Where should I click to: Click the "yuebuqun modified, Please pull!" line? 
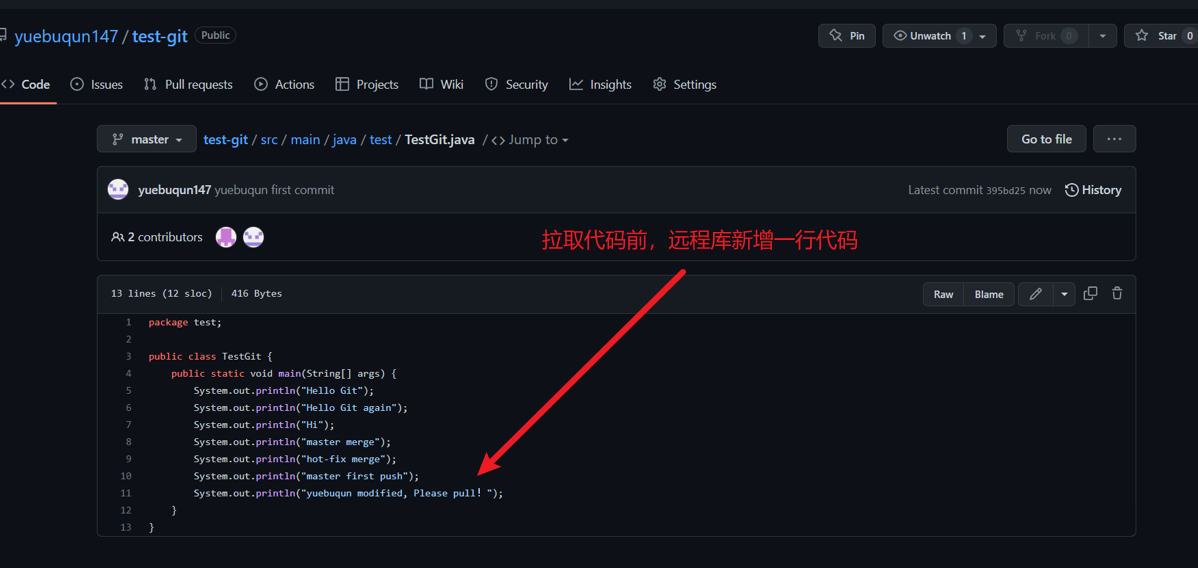348,493
